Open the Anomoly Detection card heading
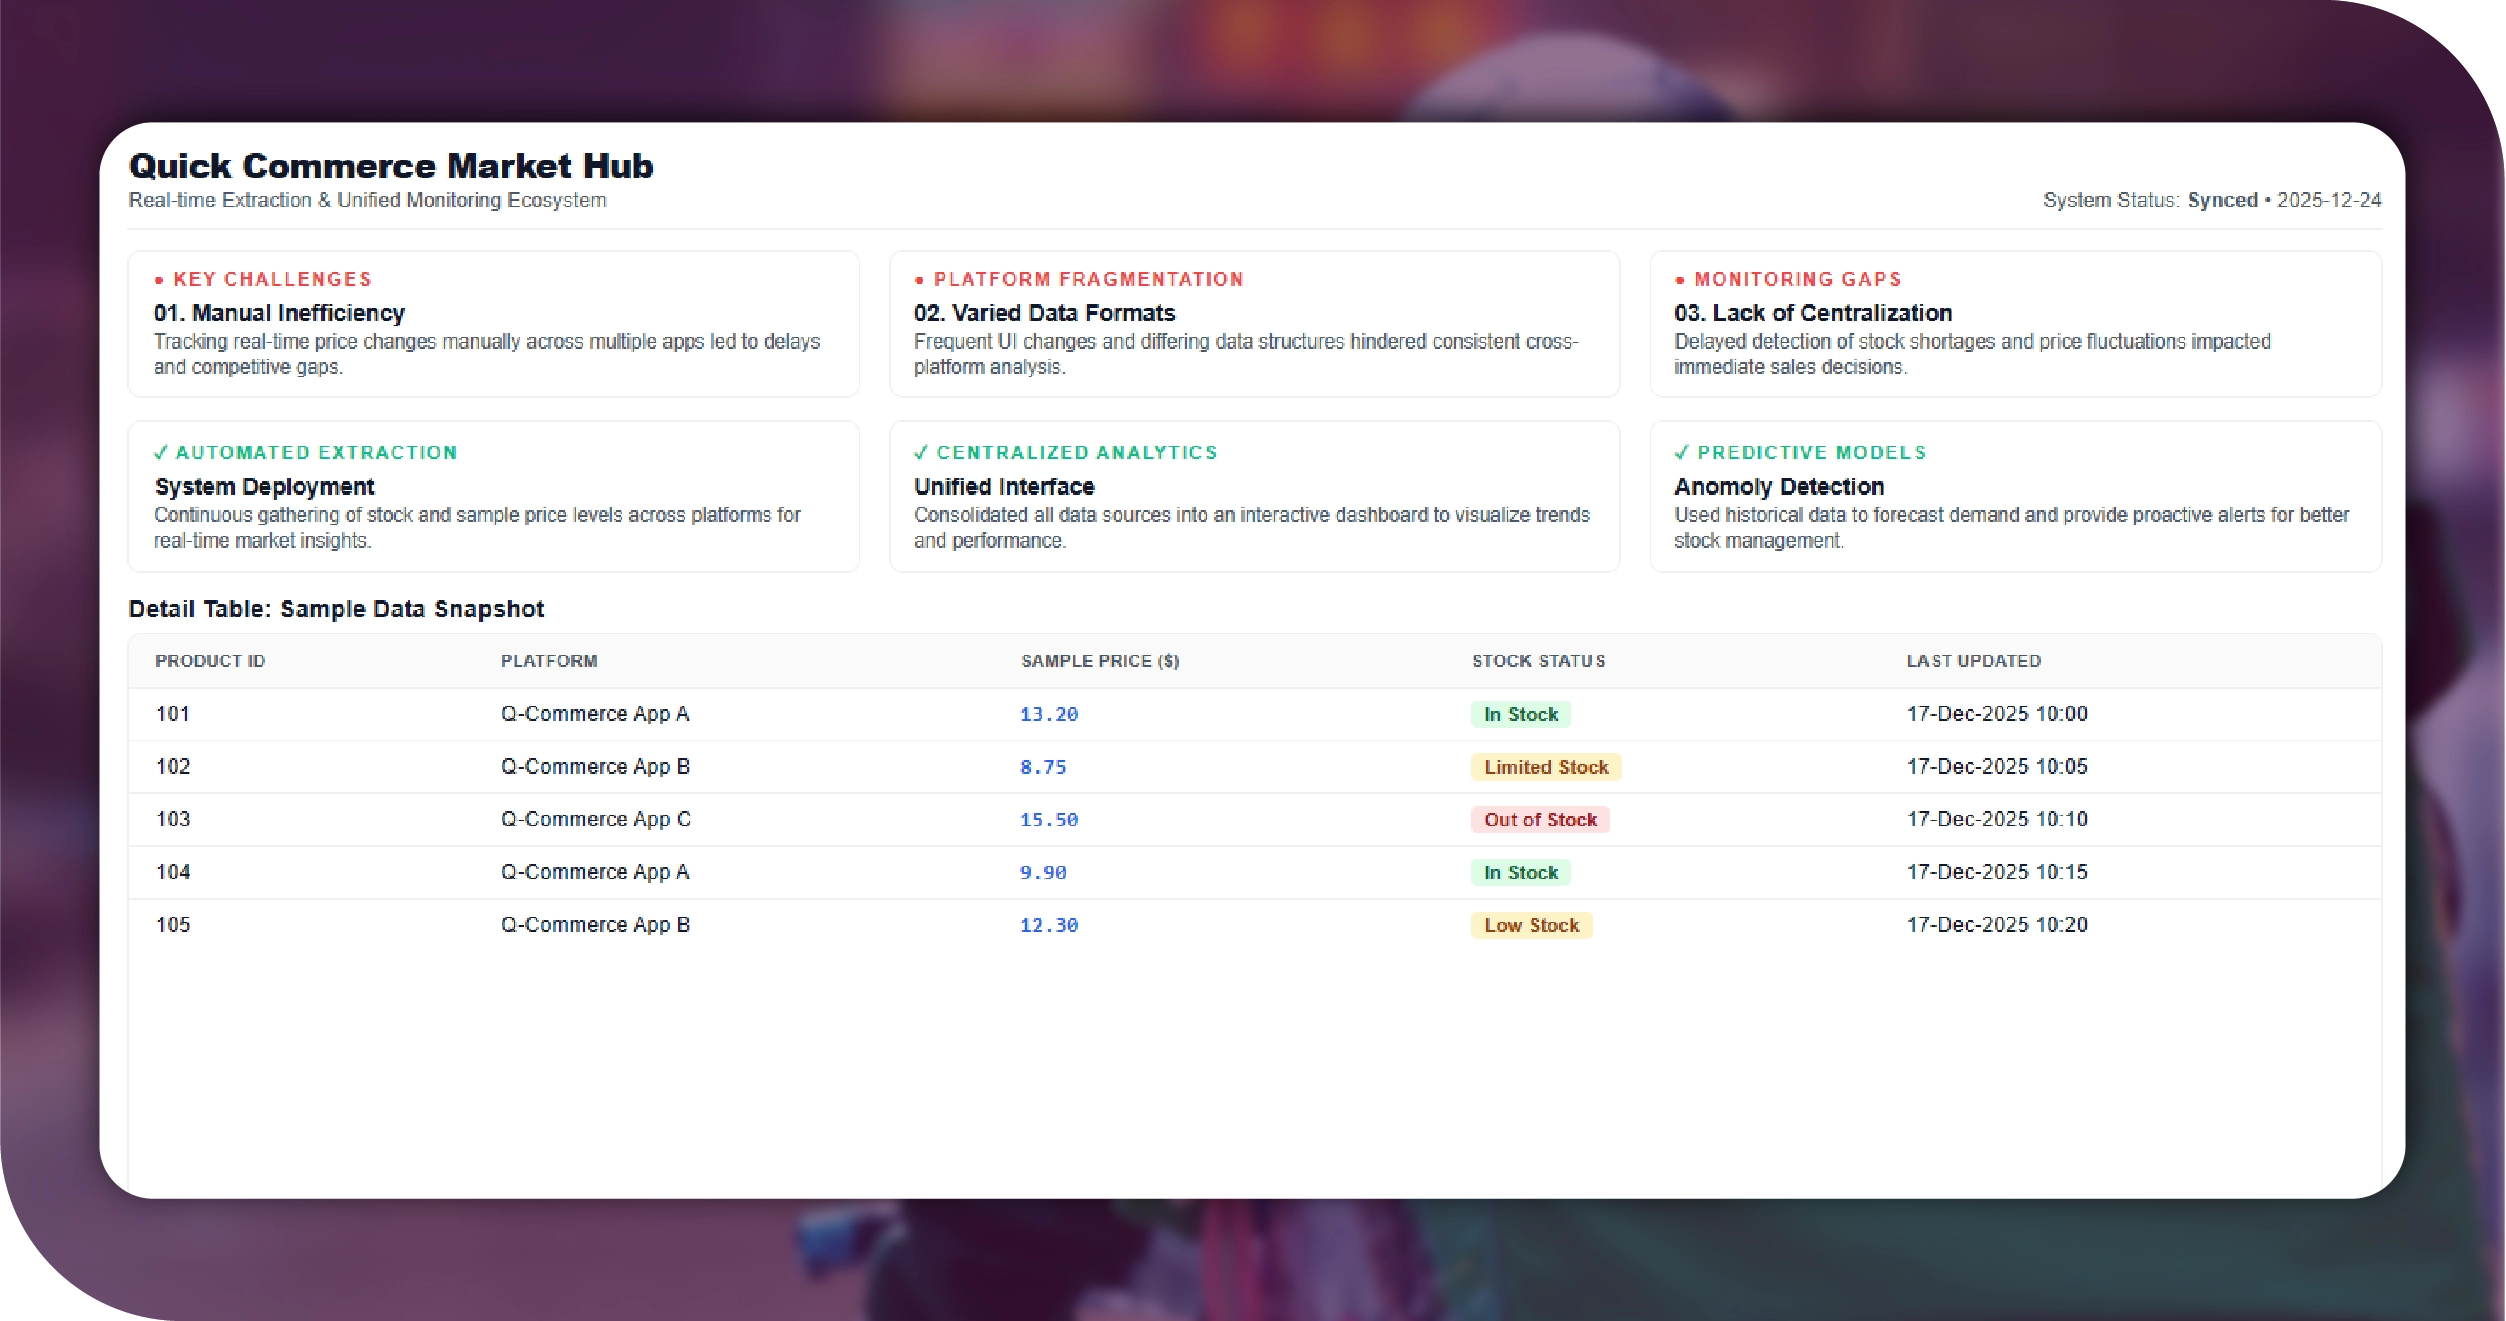Screen dimensions: 2506x1321 click(x=1778, y=487)
